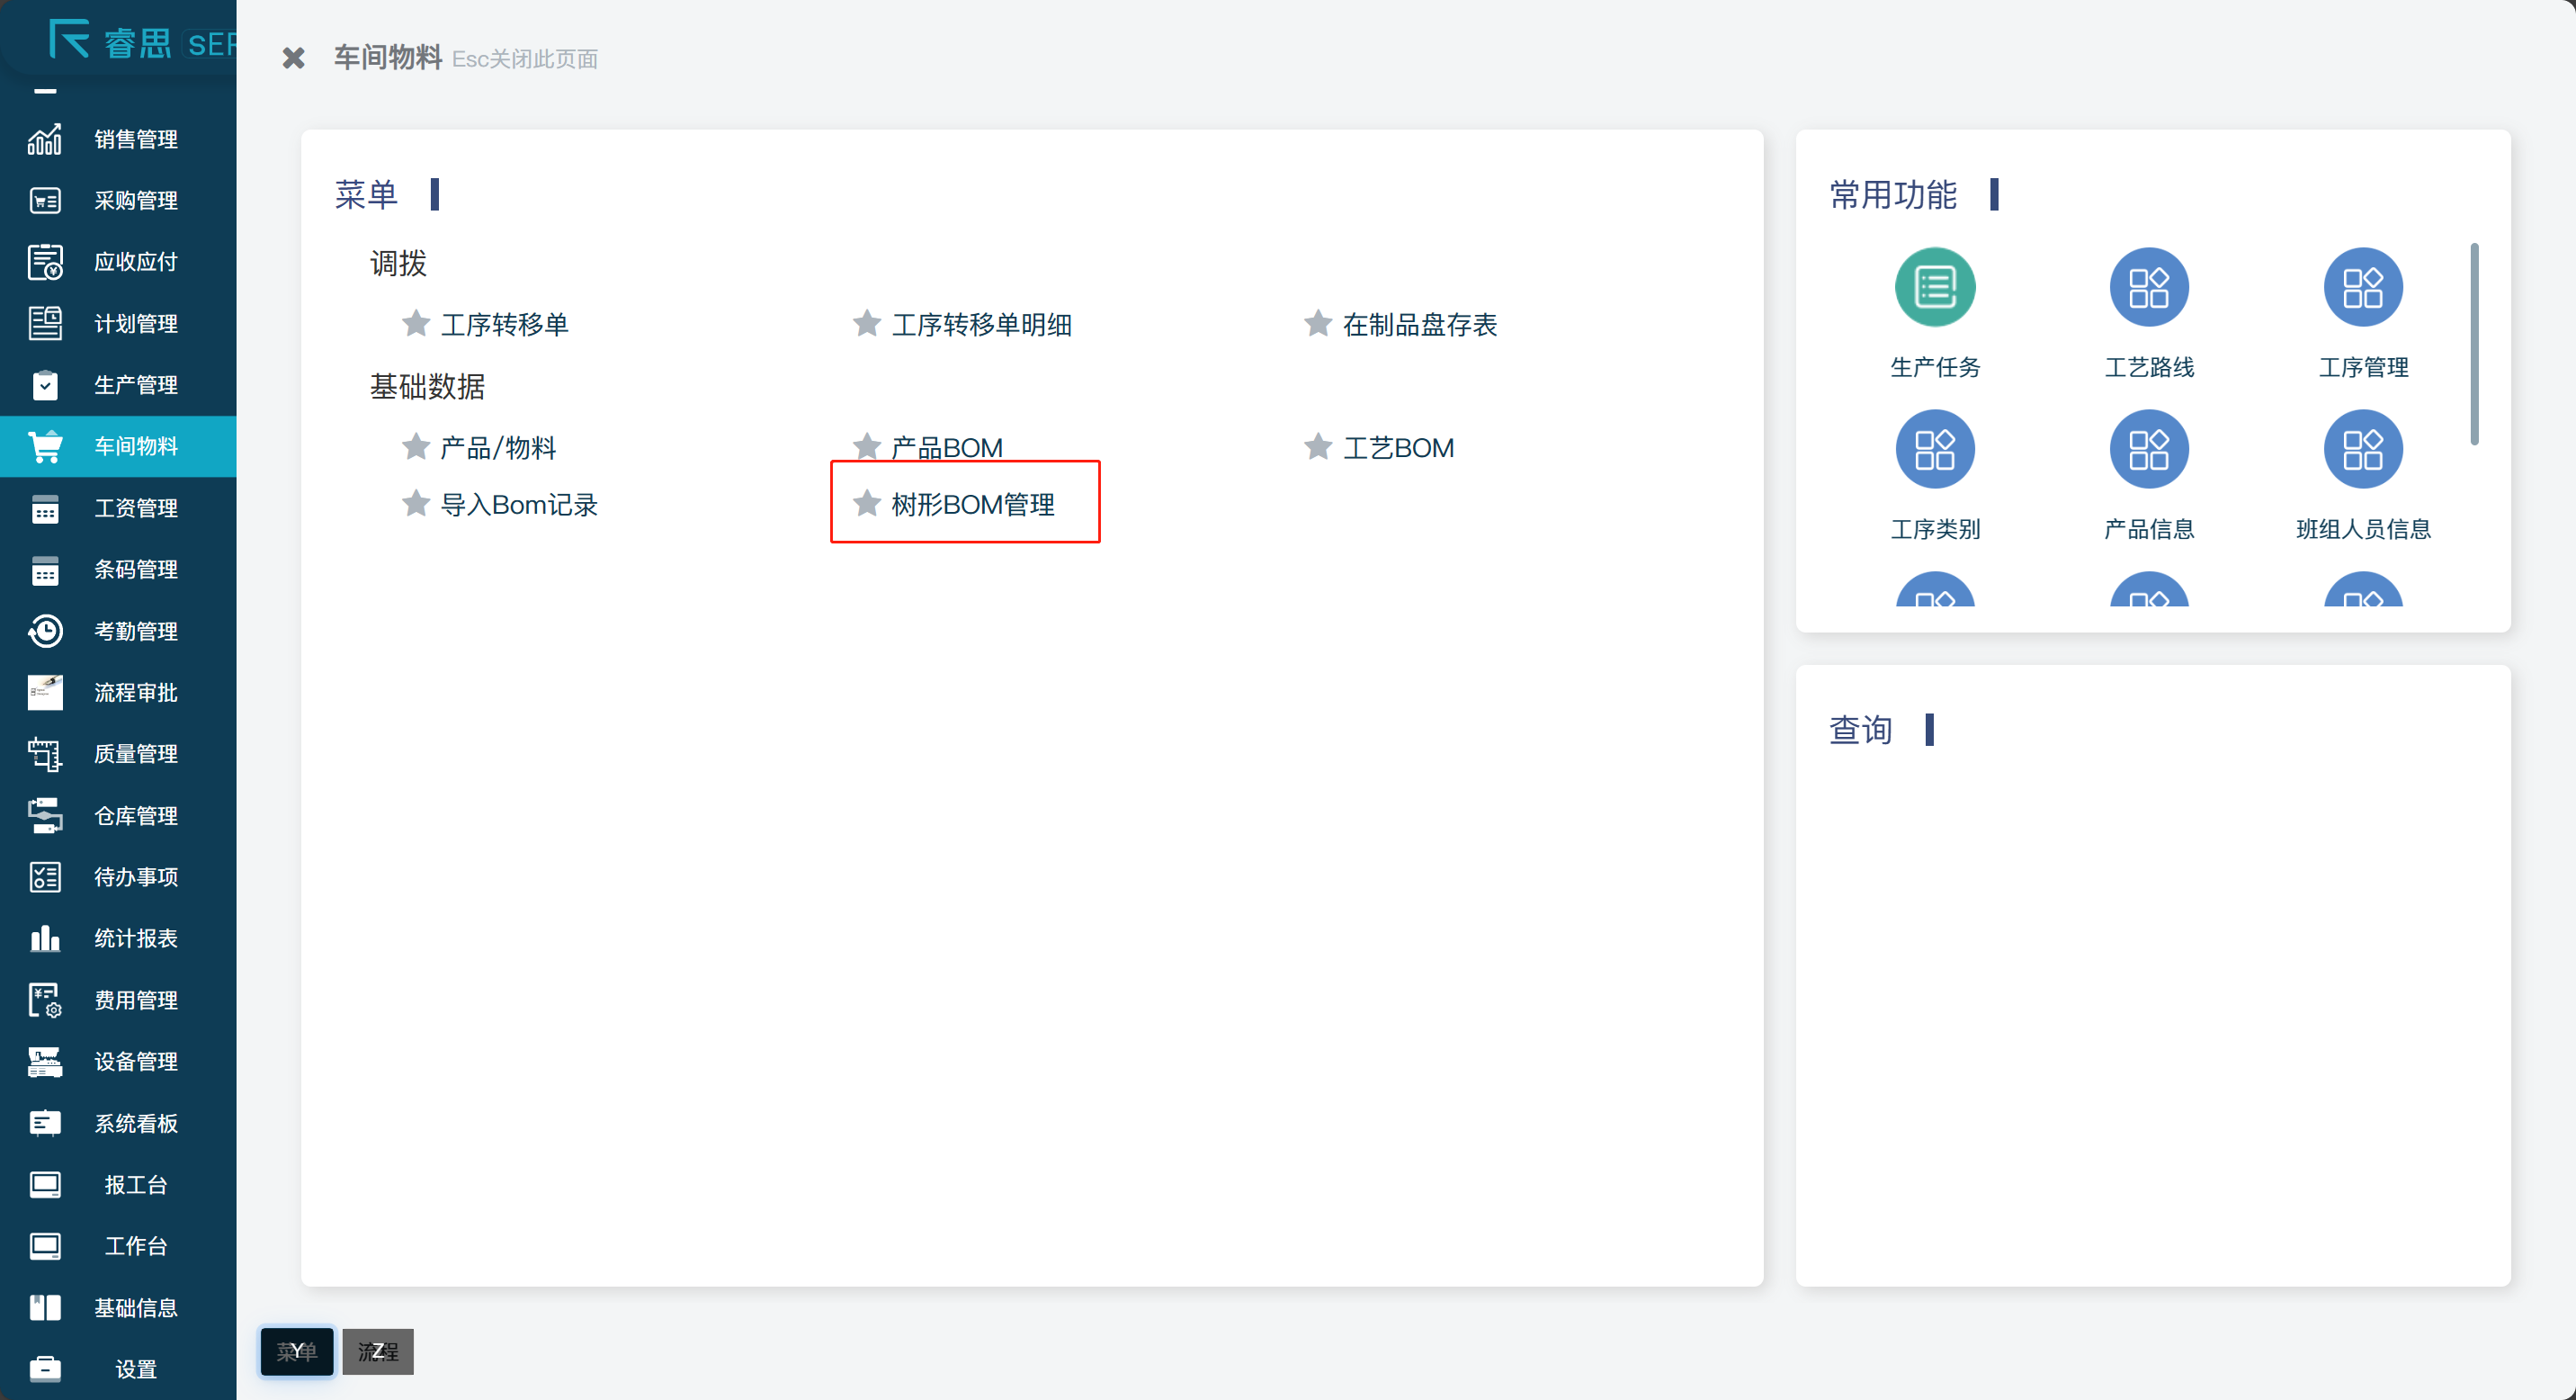Open the 在制品盘存表 menu entry
The image size is (2576, 1400).
[x=1419, y=324]
